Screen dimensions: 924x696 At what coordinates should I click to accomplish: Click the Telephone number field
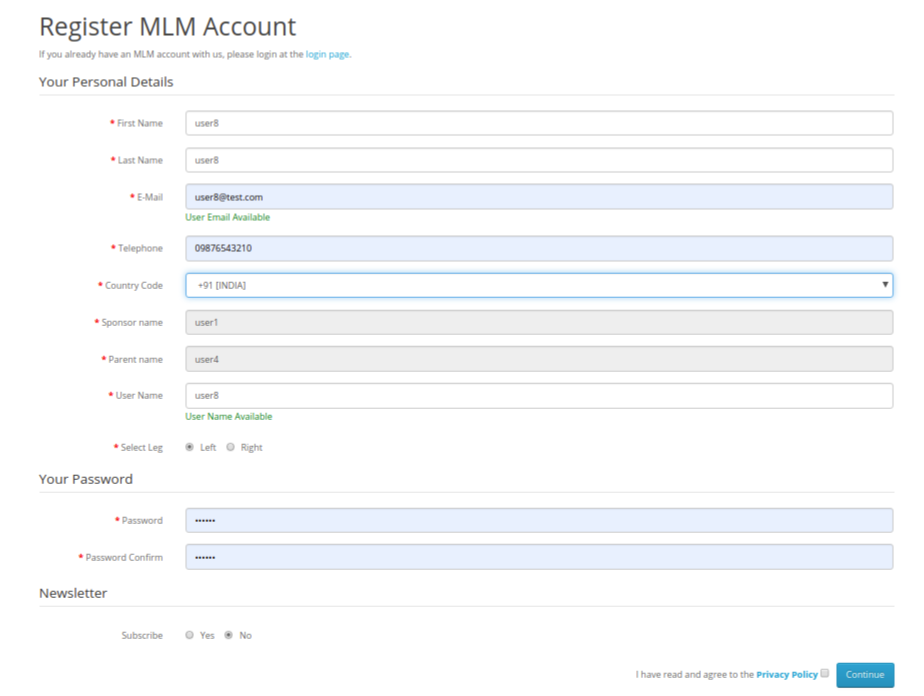(540, 248)
